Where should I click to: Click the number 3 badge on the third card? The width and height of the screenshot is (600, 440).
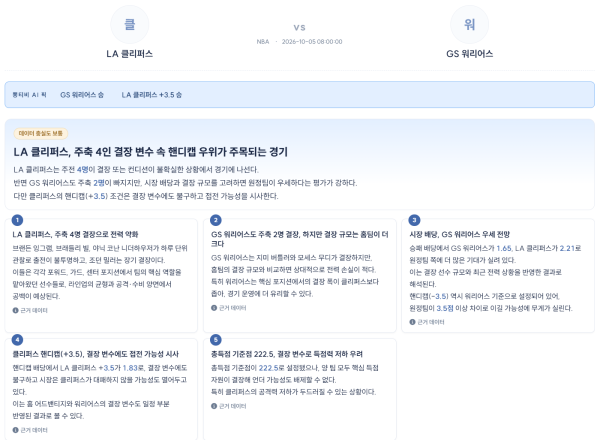pos(414,220)
